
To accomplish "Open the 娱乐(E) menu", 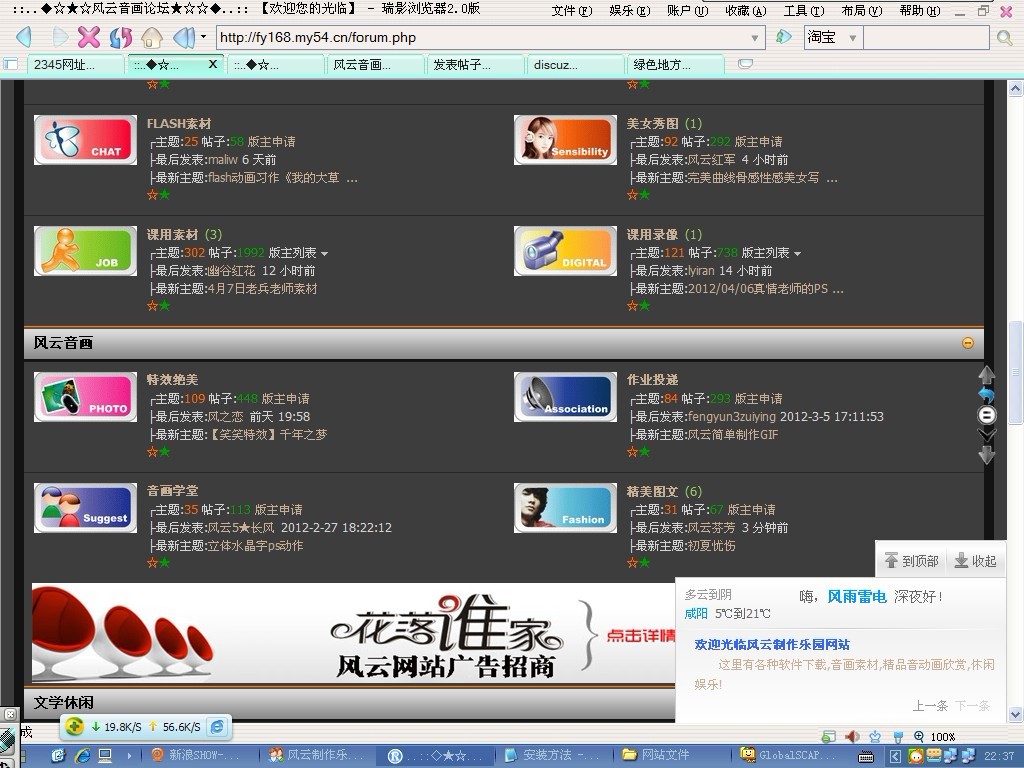I will (x=630, y=10).
